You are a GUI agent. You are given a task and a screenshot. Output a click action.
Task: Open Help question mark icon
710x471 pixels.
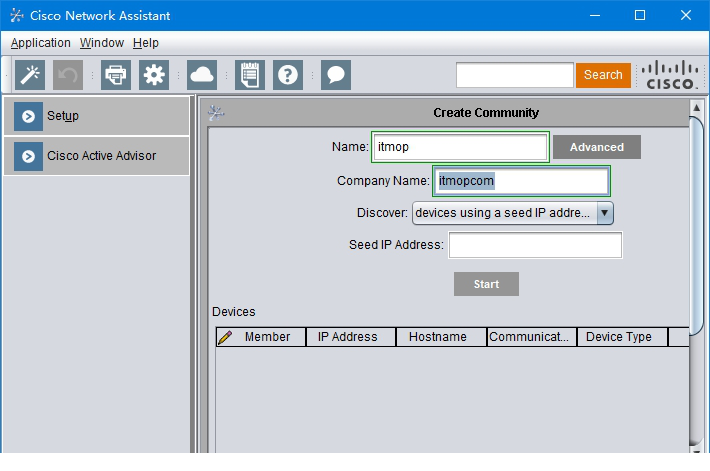pyautogui.click(x=288, y=75)
